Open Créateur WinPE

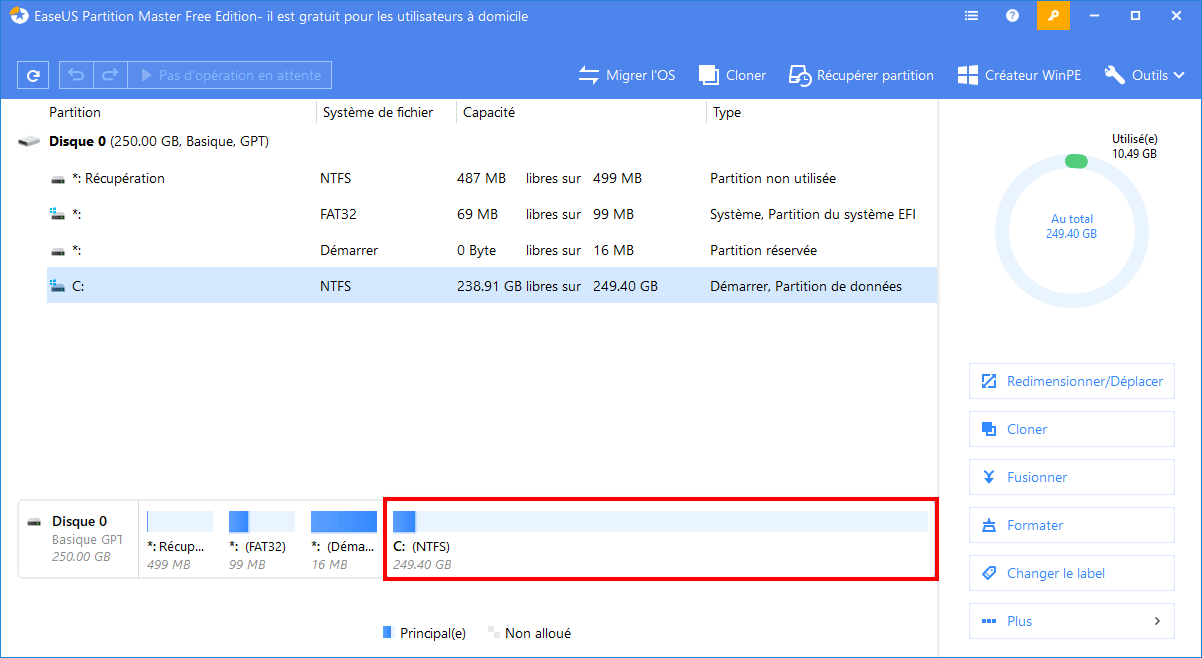pos(1019,75)
